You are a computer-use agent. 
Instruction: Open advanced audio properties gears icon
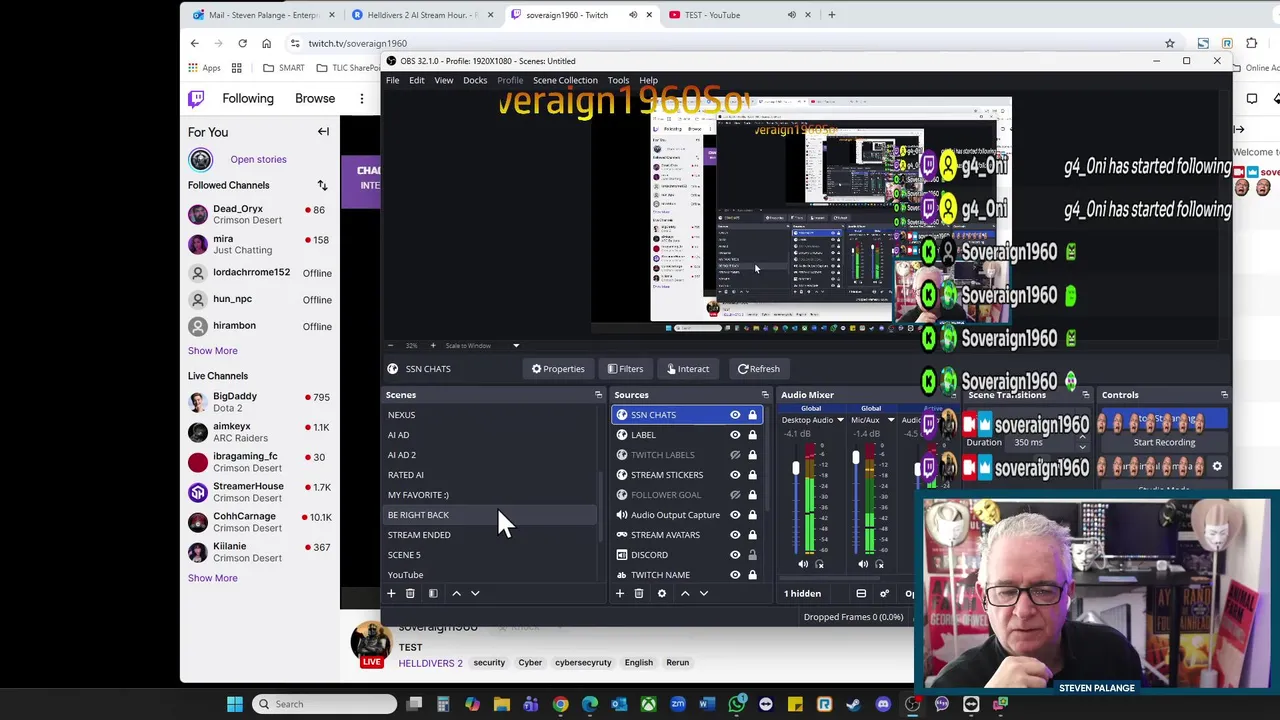[x=884, y=594]
